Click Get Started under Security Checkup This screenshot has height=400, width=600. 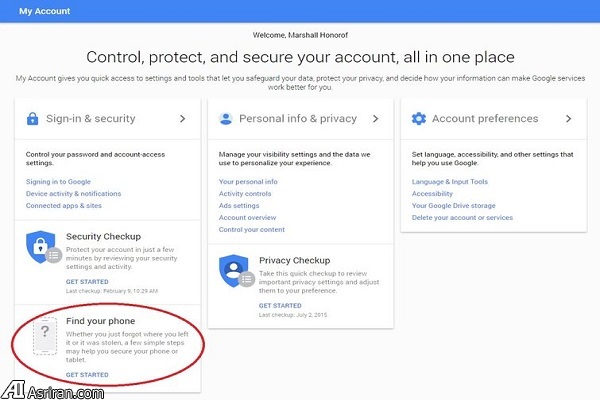click(x=87, y=282)
